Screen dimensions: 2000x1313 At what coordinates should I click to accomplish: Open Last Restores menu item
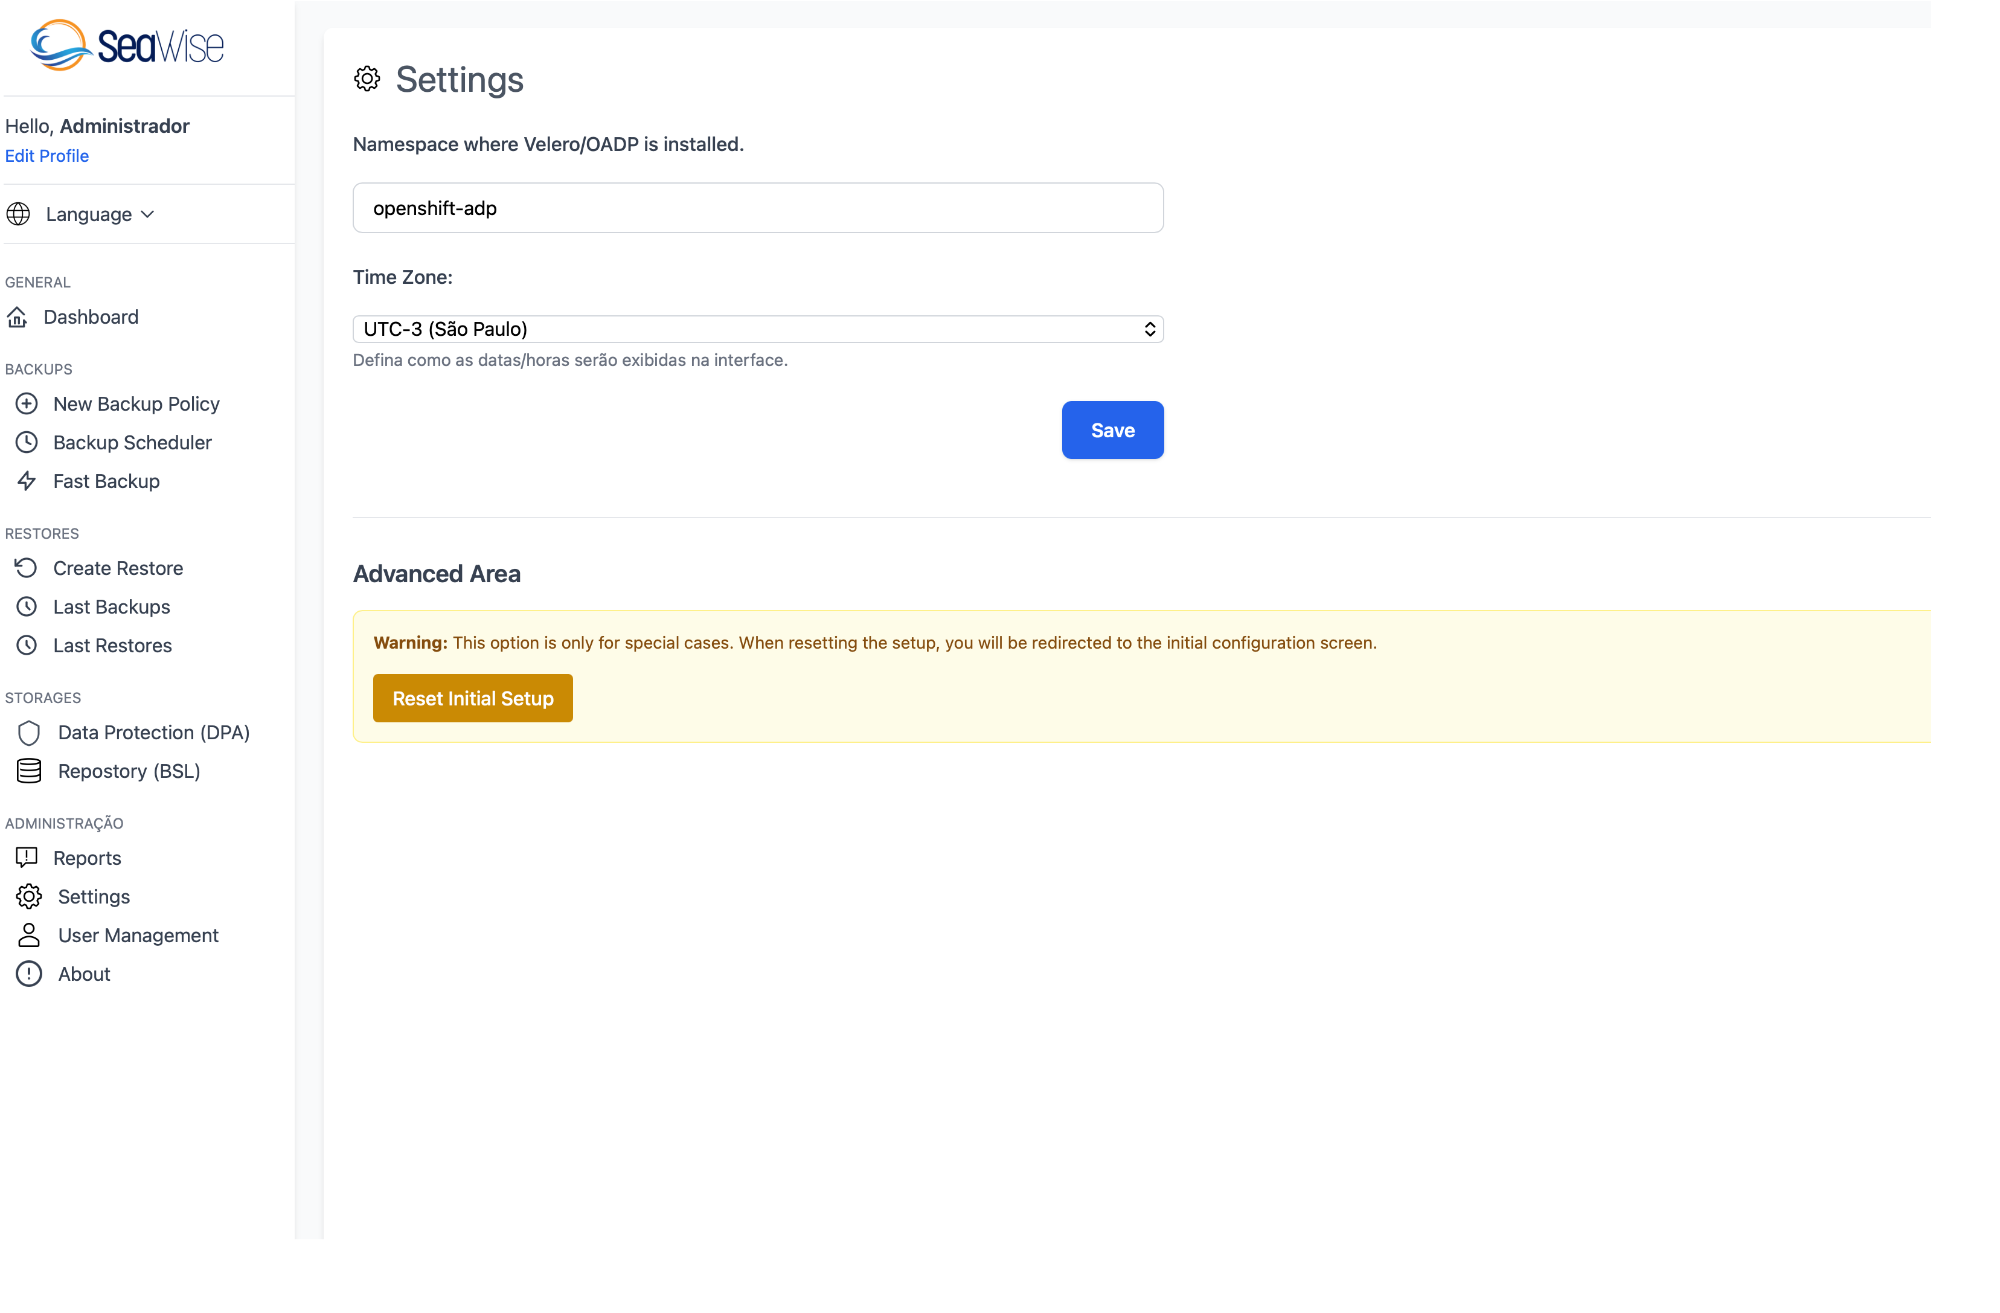coord(112,646)
